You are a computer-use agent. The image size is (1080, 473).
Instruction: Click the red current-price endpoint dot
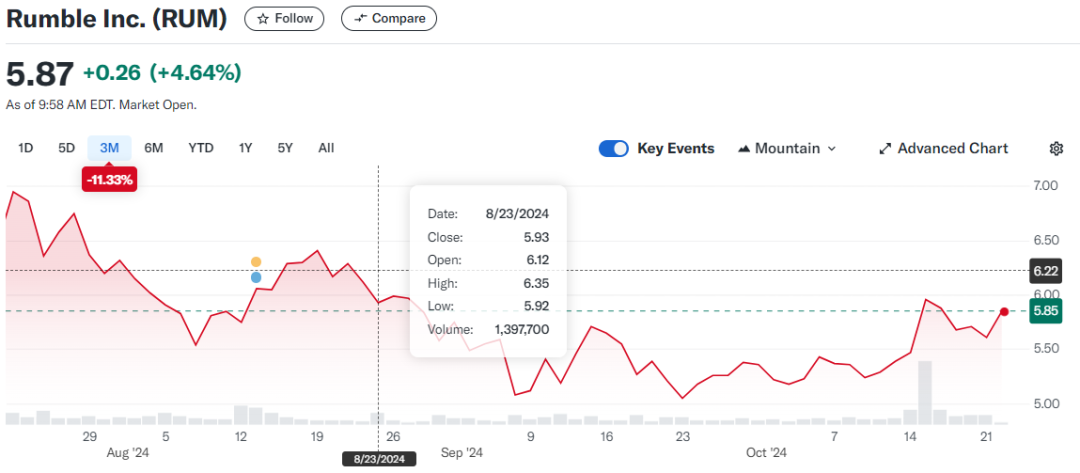[1004, 312]
